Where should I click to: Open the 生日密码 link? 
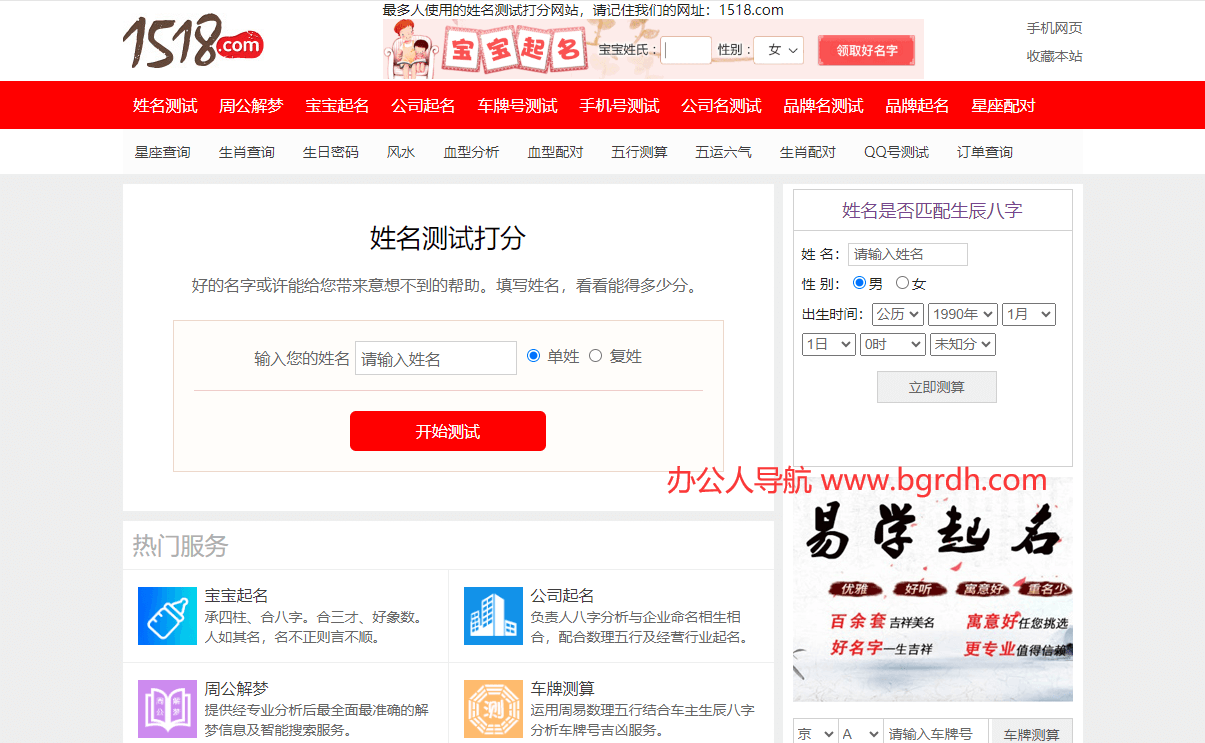[x=331, y=152]
